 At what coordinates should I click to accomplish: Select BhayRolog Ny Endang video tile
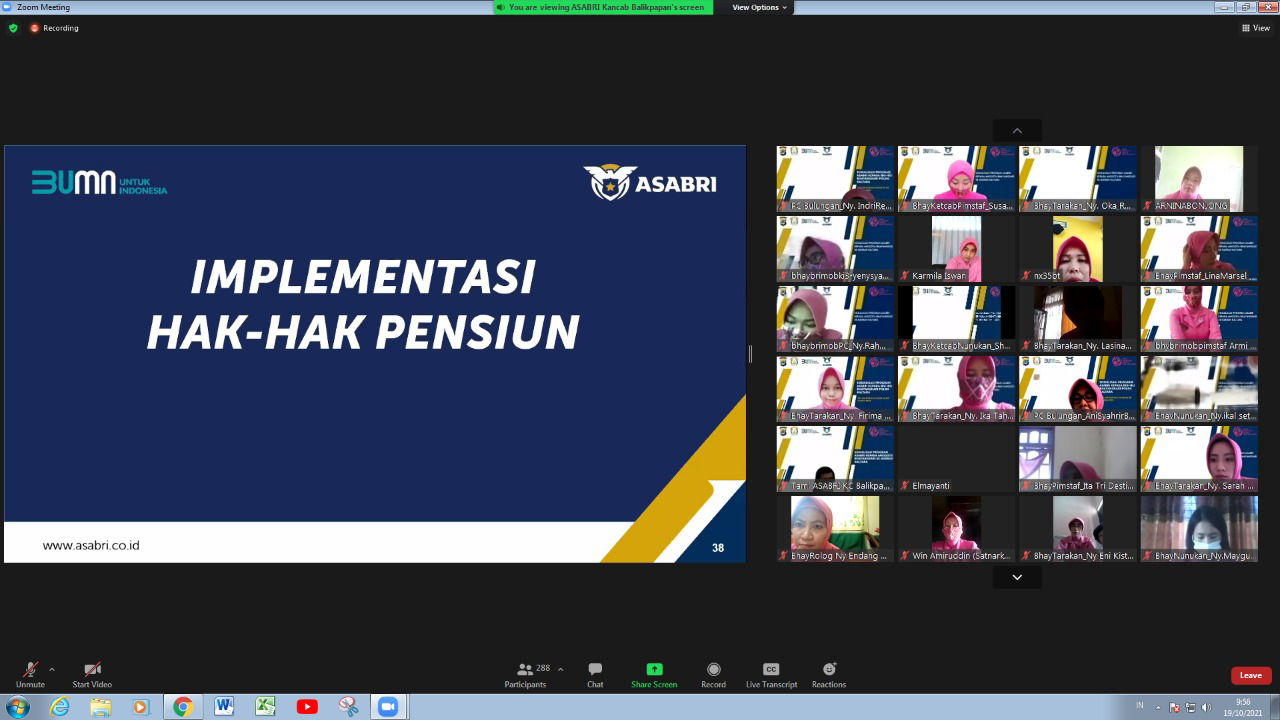[x=835, y=529]
